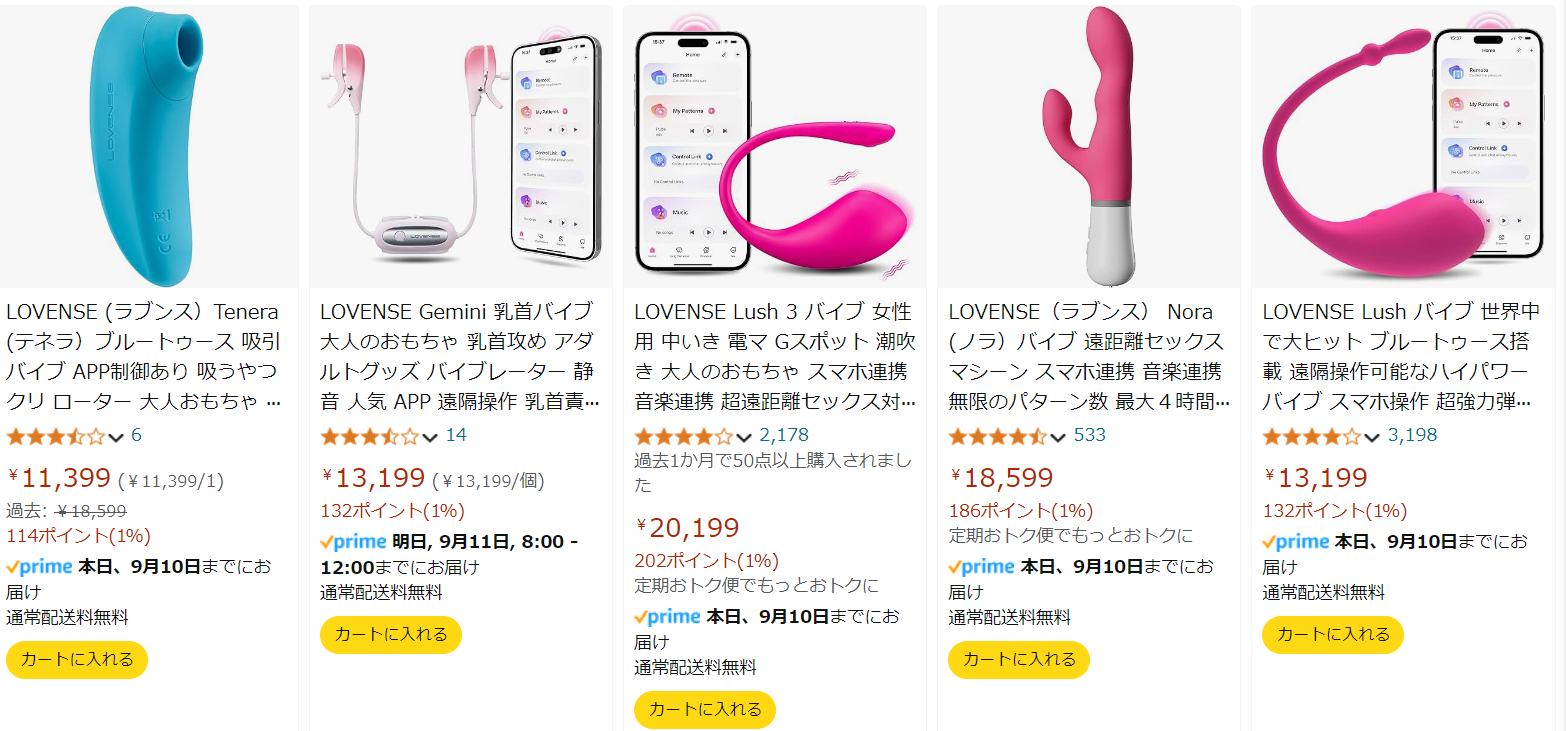The width and height of the screenshot is (1566, 731).
Task: Click the star icons for Gemini product
Action: (x=370, y=436)
